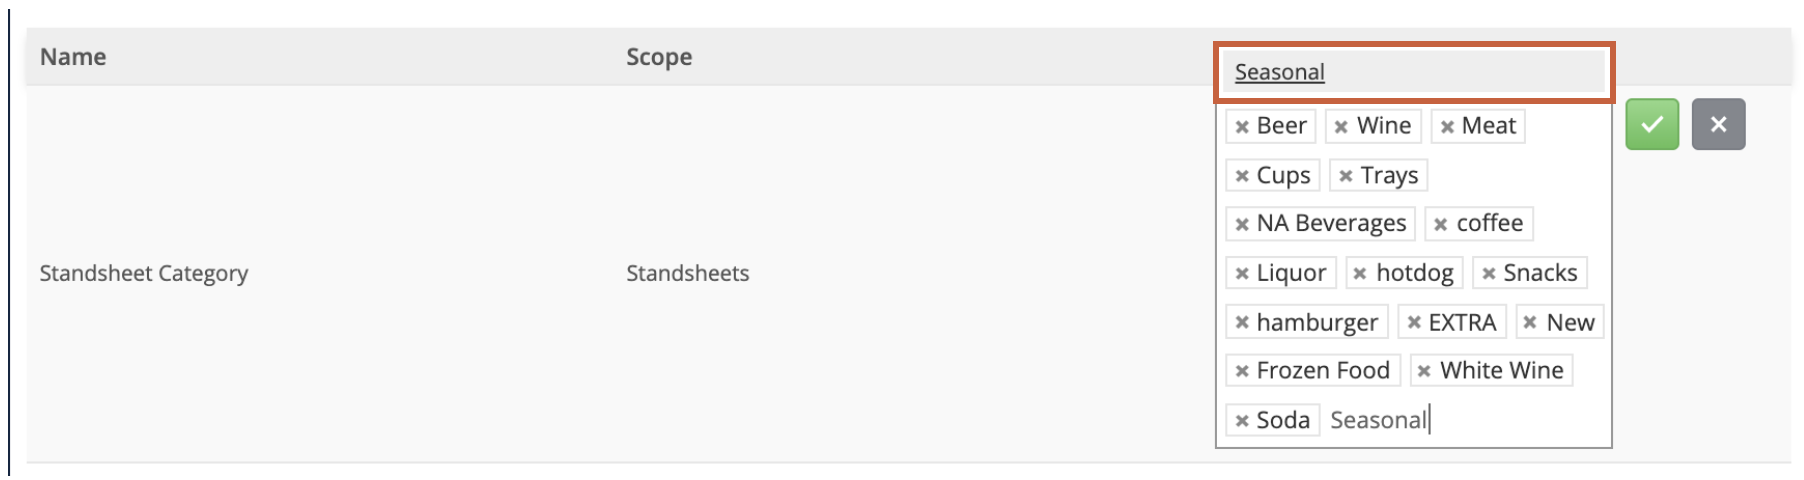The height and width of the screenshot is (480, 1804).
Task: Remove the NA Beverages tag
Action: tap(1242, 224)
